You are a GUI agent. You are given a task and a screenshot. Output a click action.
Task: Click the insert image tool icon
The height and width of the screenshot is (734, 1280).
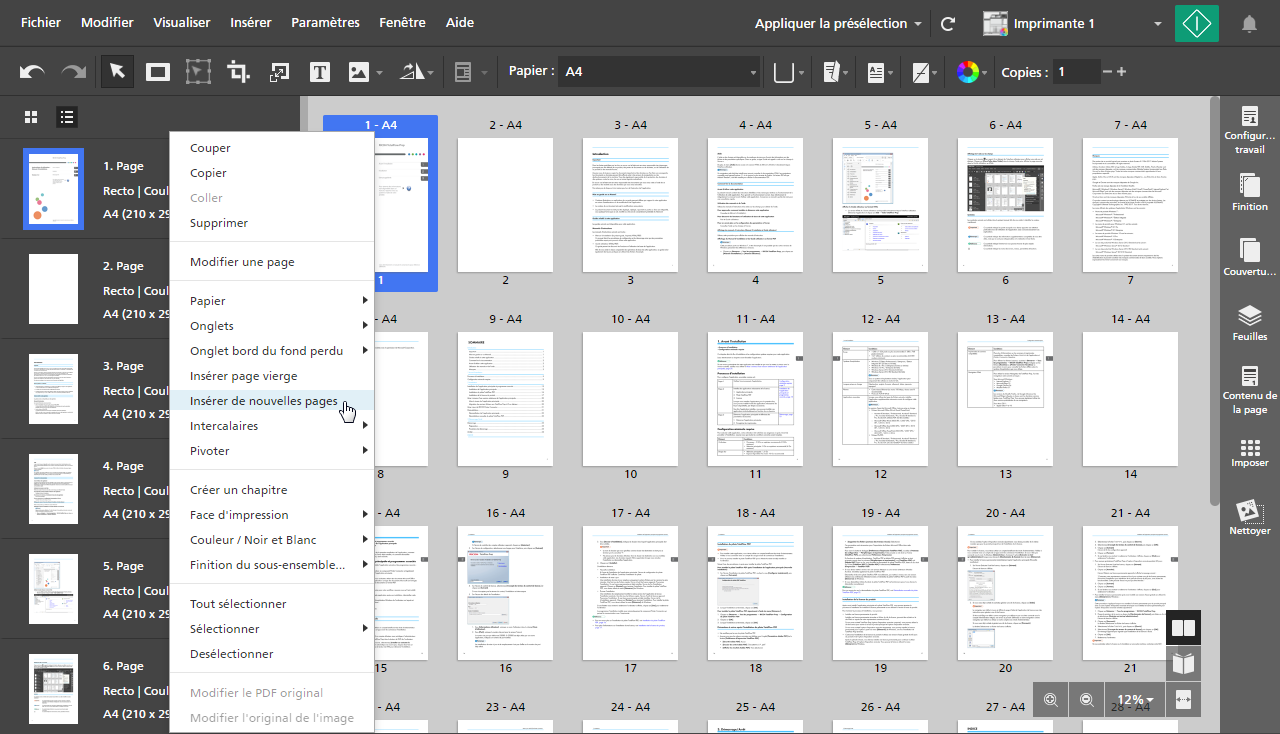click(359, 72)
